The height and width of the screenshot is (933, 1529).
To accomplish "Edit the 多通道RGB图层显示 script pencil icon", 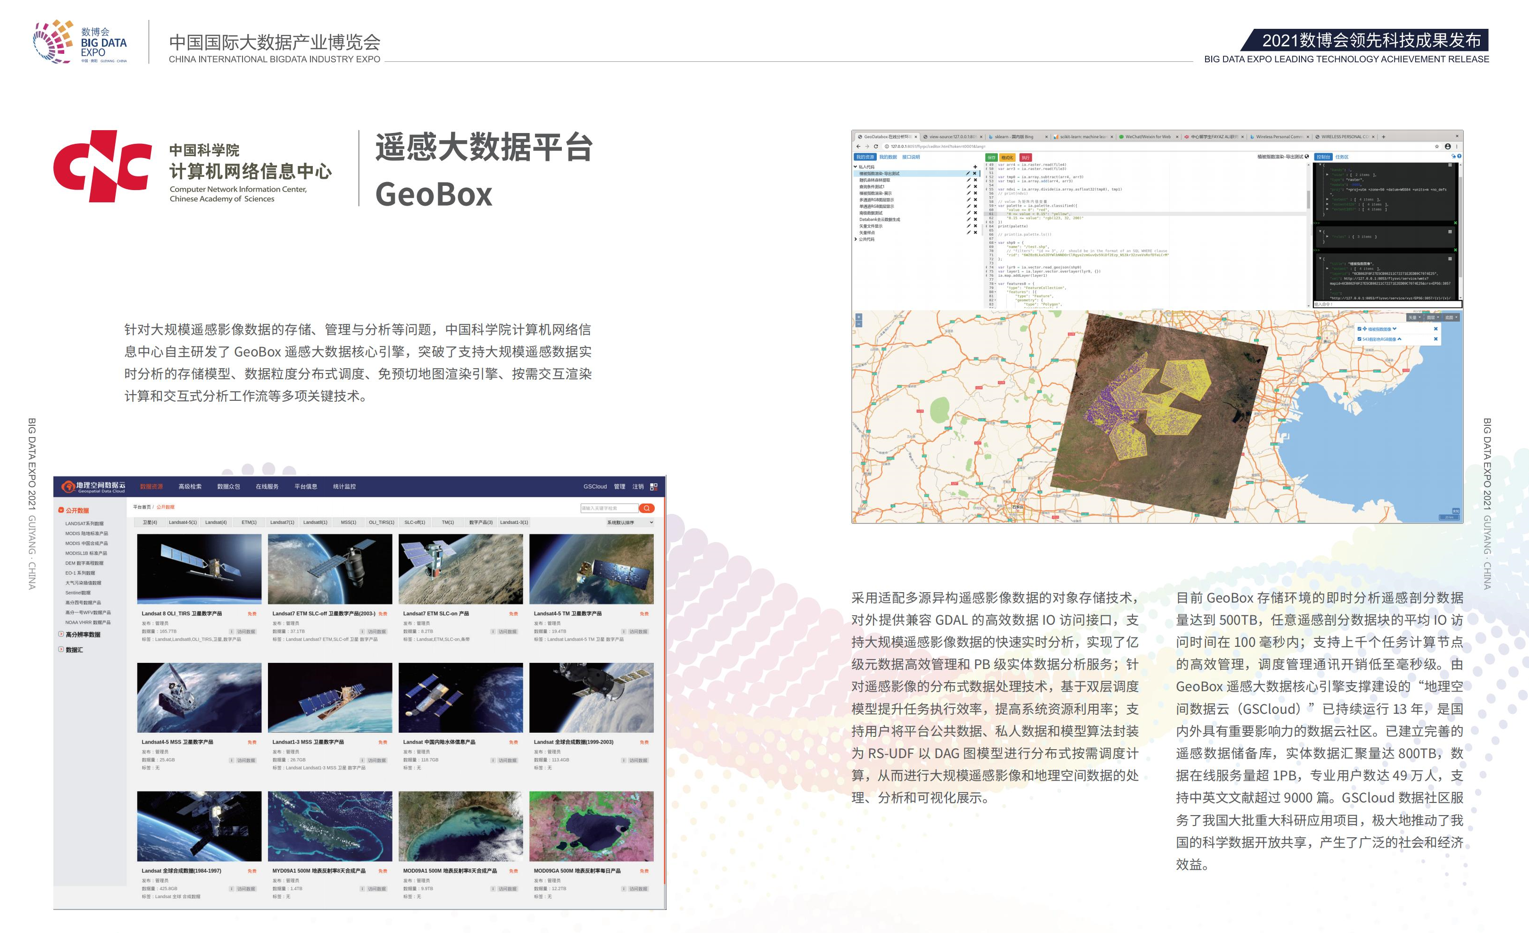I will pos(968,200).
